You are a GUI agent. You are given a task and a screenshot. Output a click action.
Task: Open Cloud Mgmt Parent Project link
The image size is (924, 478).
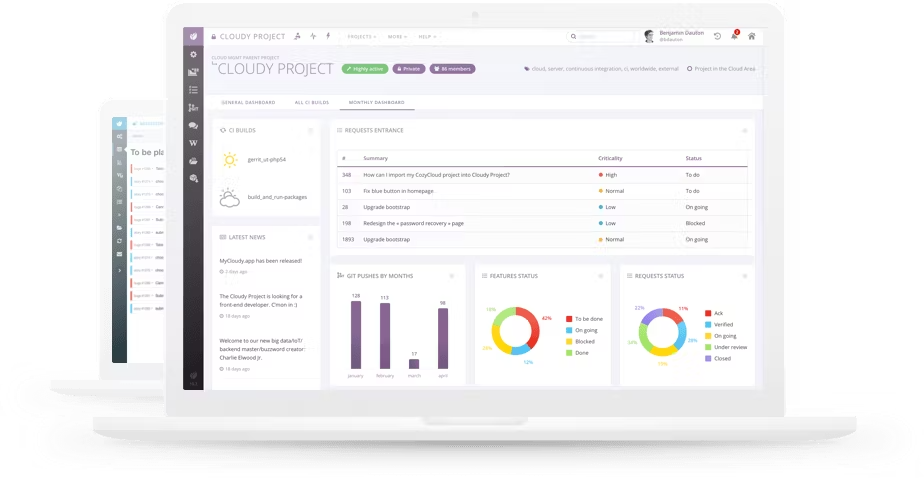coord(245,58)
